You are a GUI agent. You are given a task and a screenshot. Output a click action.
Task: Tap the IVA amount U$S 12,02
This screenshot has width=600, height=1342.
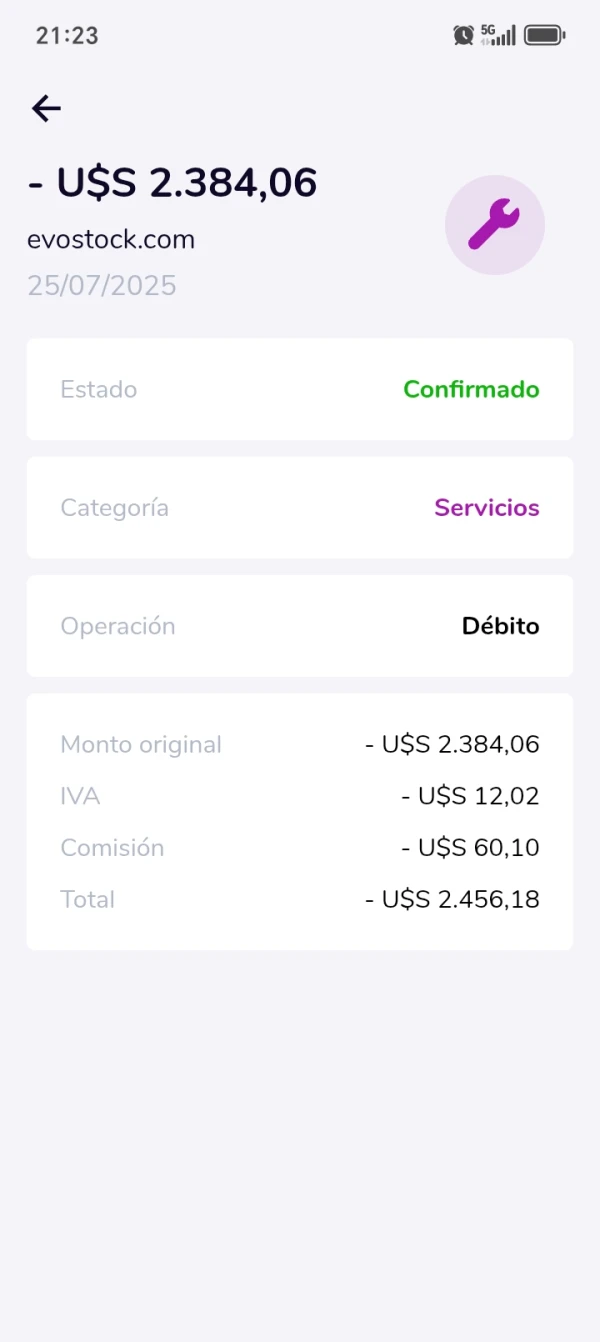tap(470, 796)
